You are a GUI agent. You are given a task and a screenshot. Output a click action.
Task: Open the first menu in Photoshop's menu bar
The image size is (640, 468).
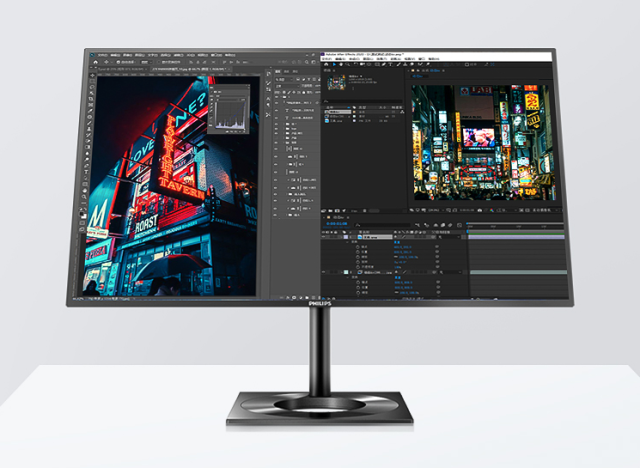pos(102,55)
